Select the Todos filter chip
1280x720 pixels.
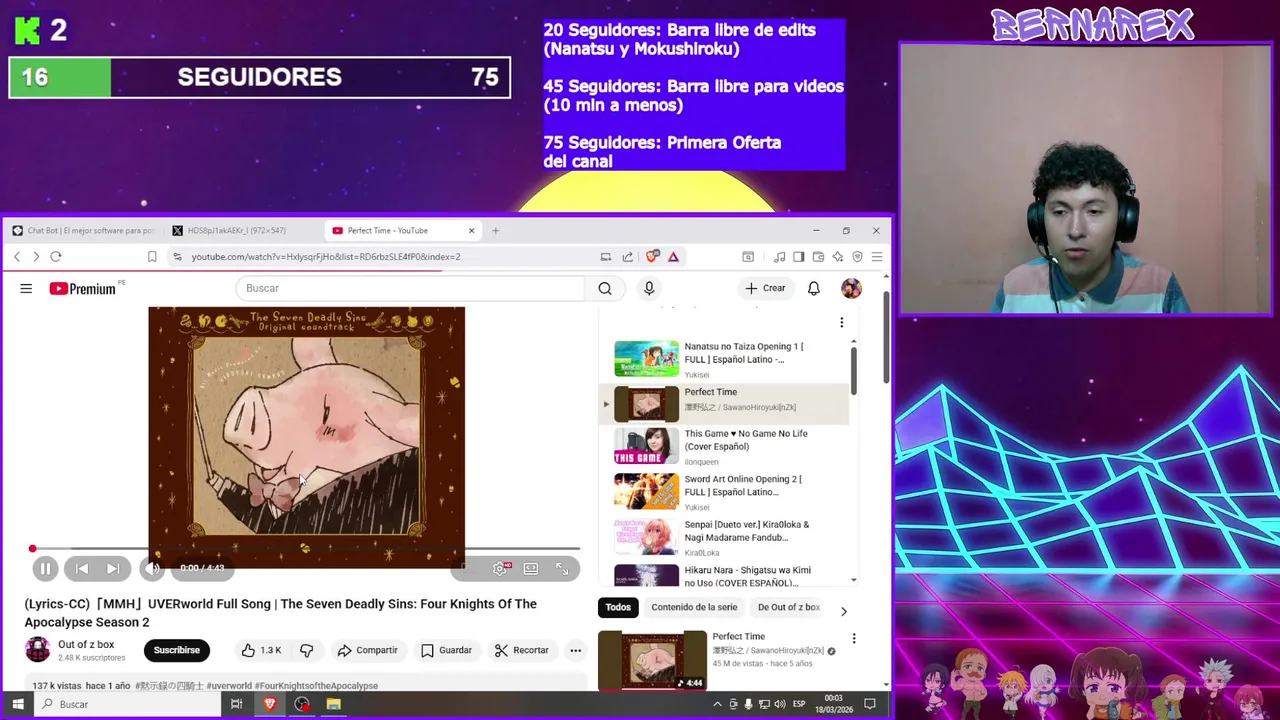click(618, 607)
